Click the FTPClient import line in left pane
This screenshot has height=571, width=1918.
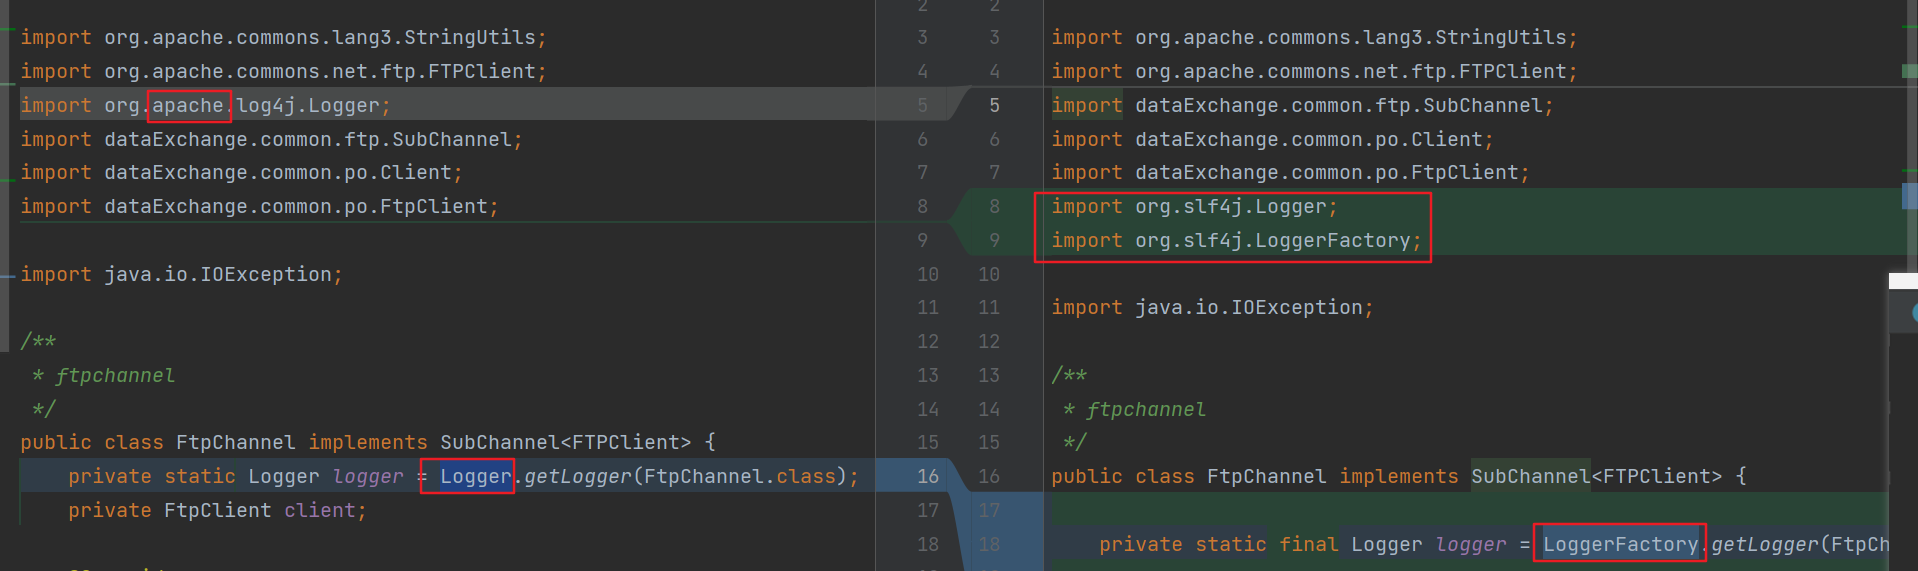pos(283,71)
